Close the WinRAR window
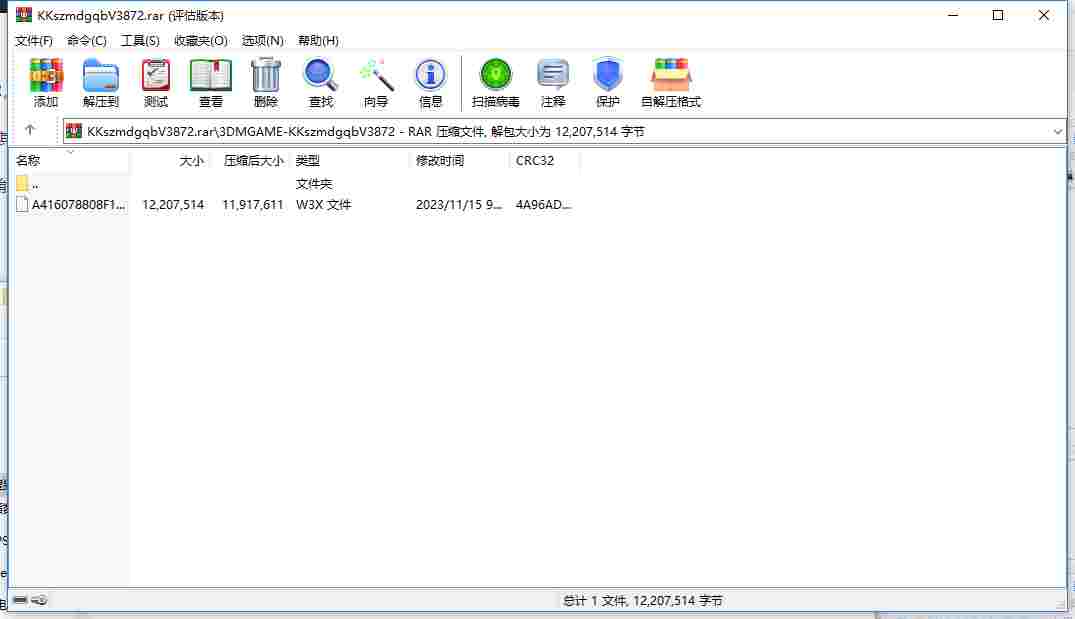The width and height of the screenshot is (1075, 619). 1043,14
